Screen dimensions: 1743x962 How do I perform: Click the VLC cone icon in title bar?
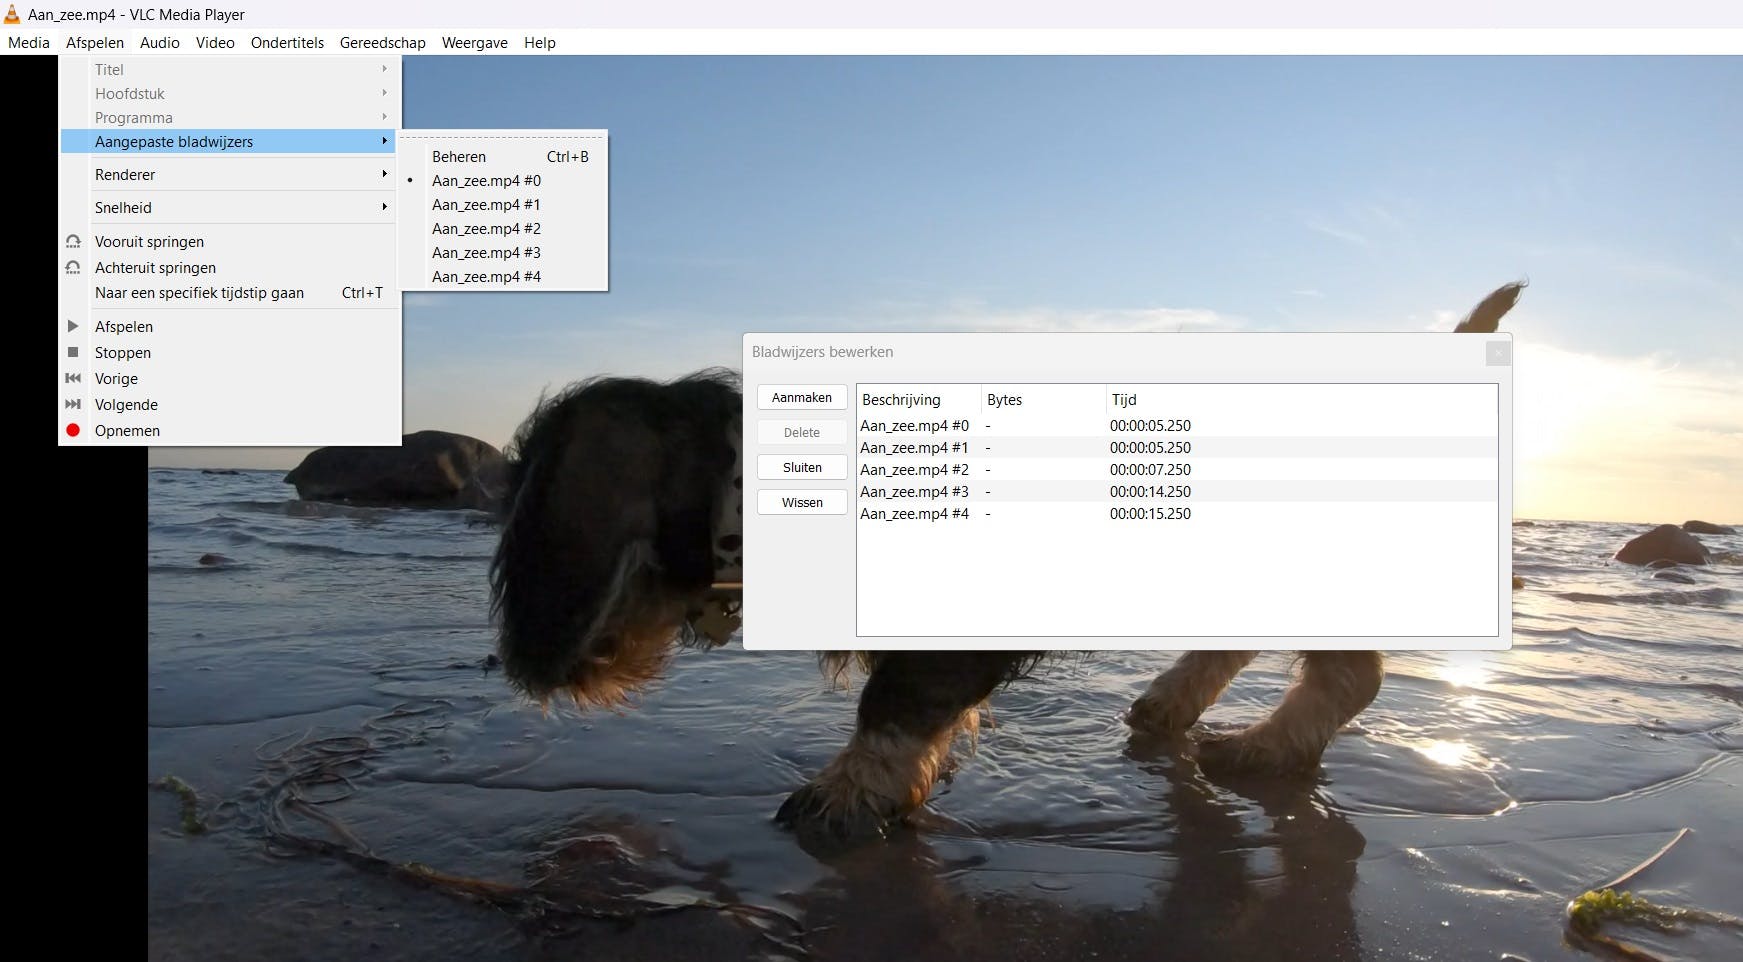click(x=12, y=14)
